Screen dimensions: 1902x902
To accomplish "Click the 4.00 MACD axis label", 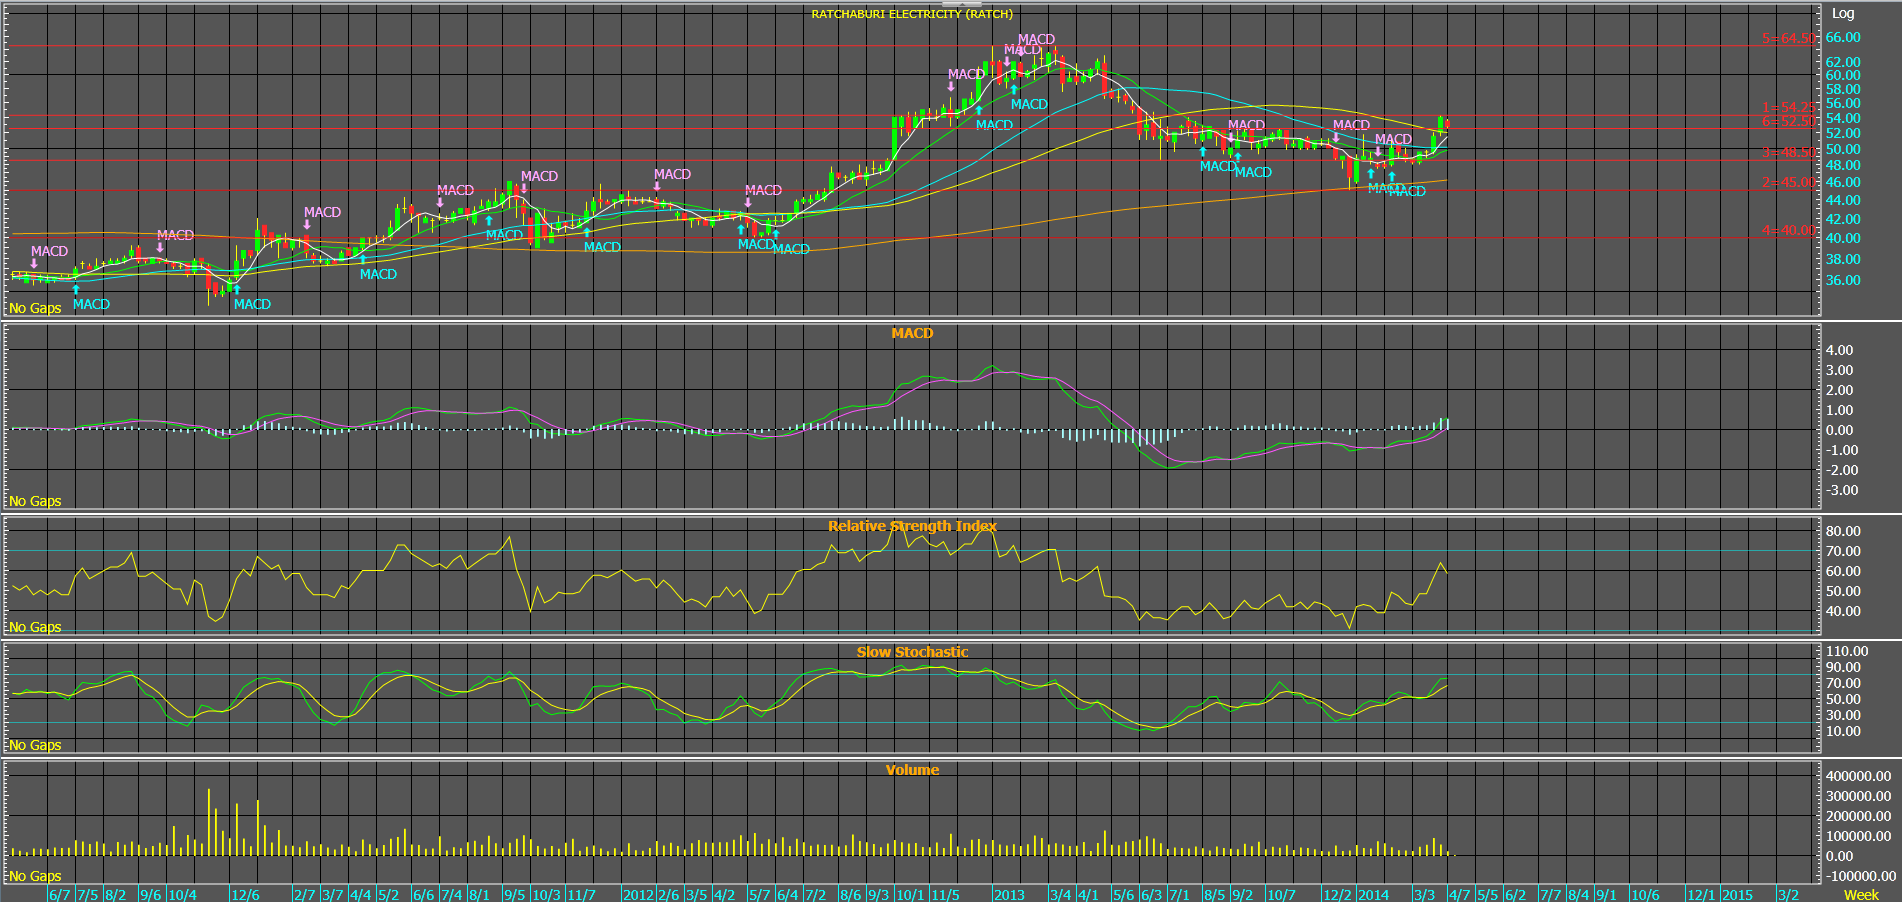I will coord(1840,350).
